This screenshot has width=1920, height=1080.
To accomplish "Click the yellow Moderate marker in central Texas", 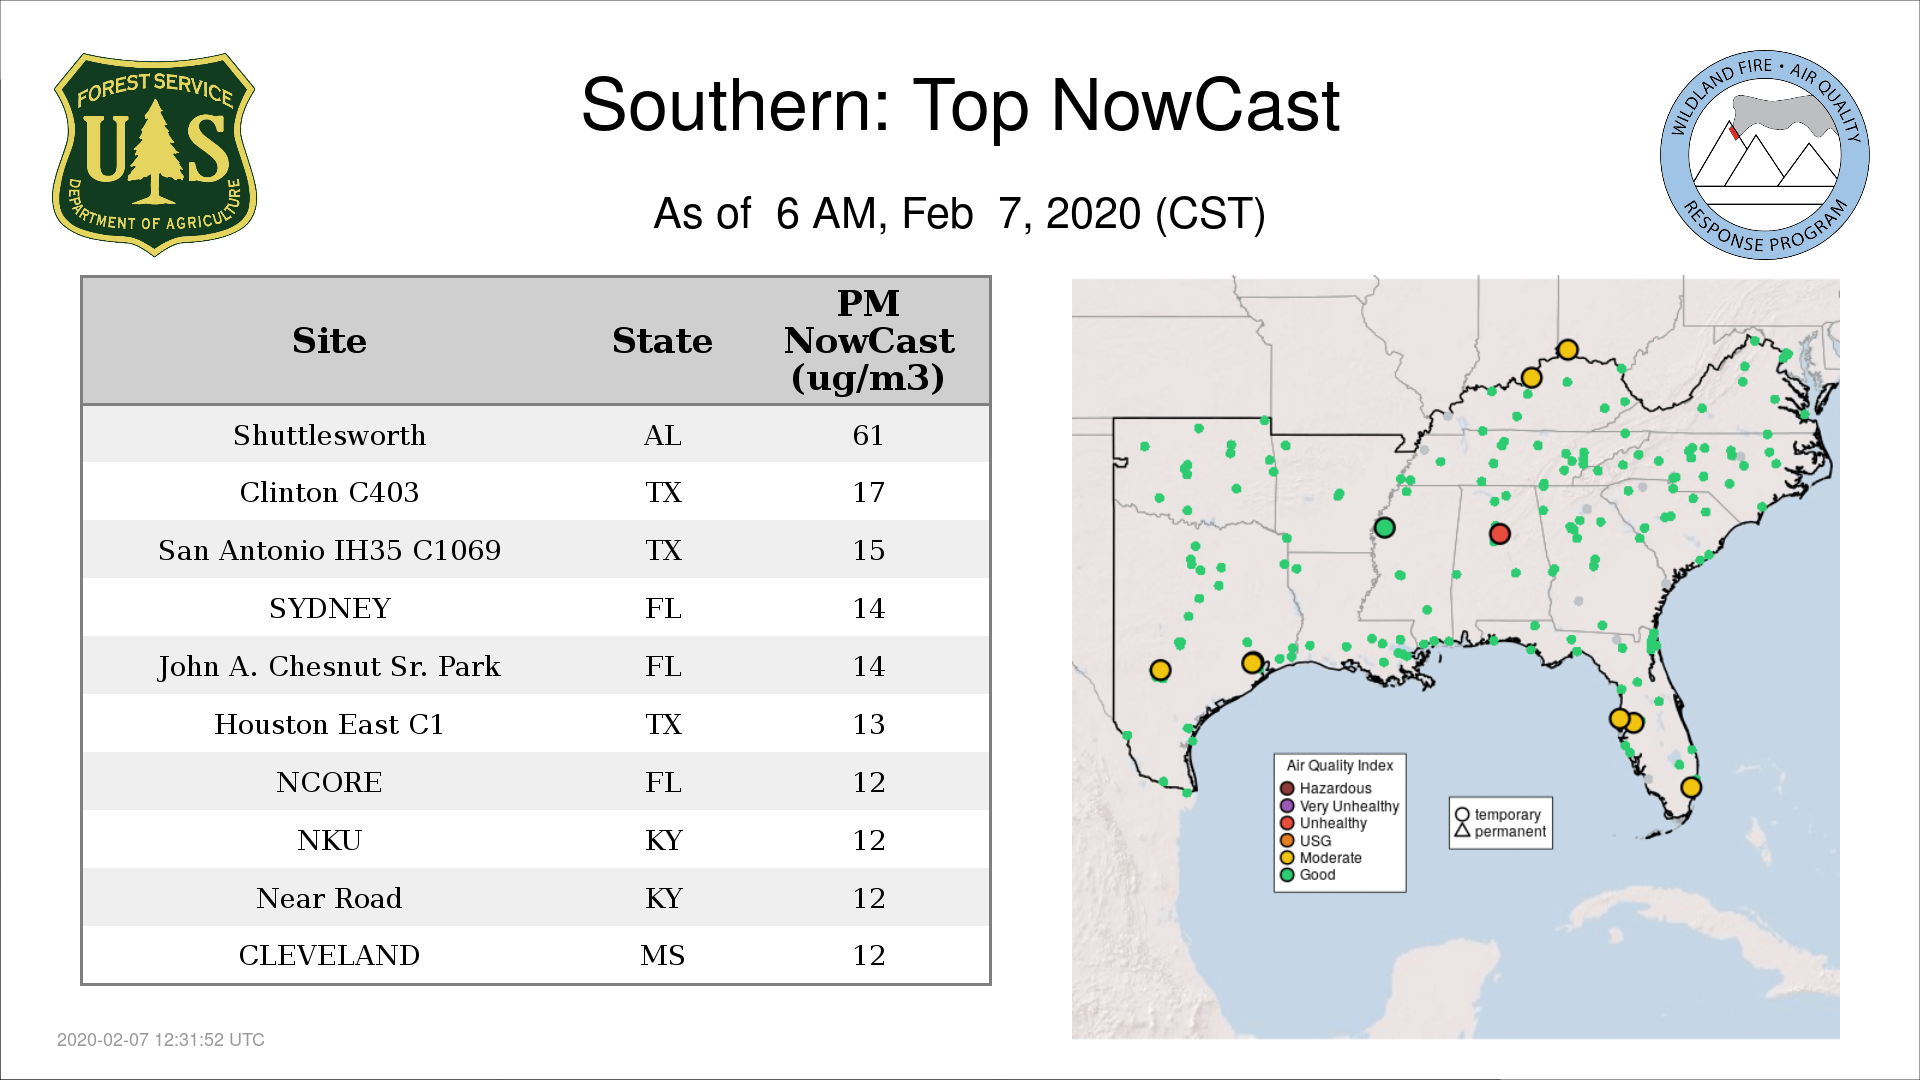I will (1160, 670).
